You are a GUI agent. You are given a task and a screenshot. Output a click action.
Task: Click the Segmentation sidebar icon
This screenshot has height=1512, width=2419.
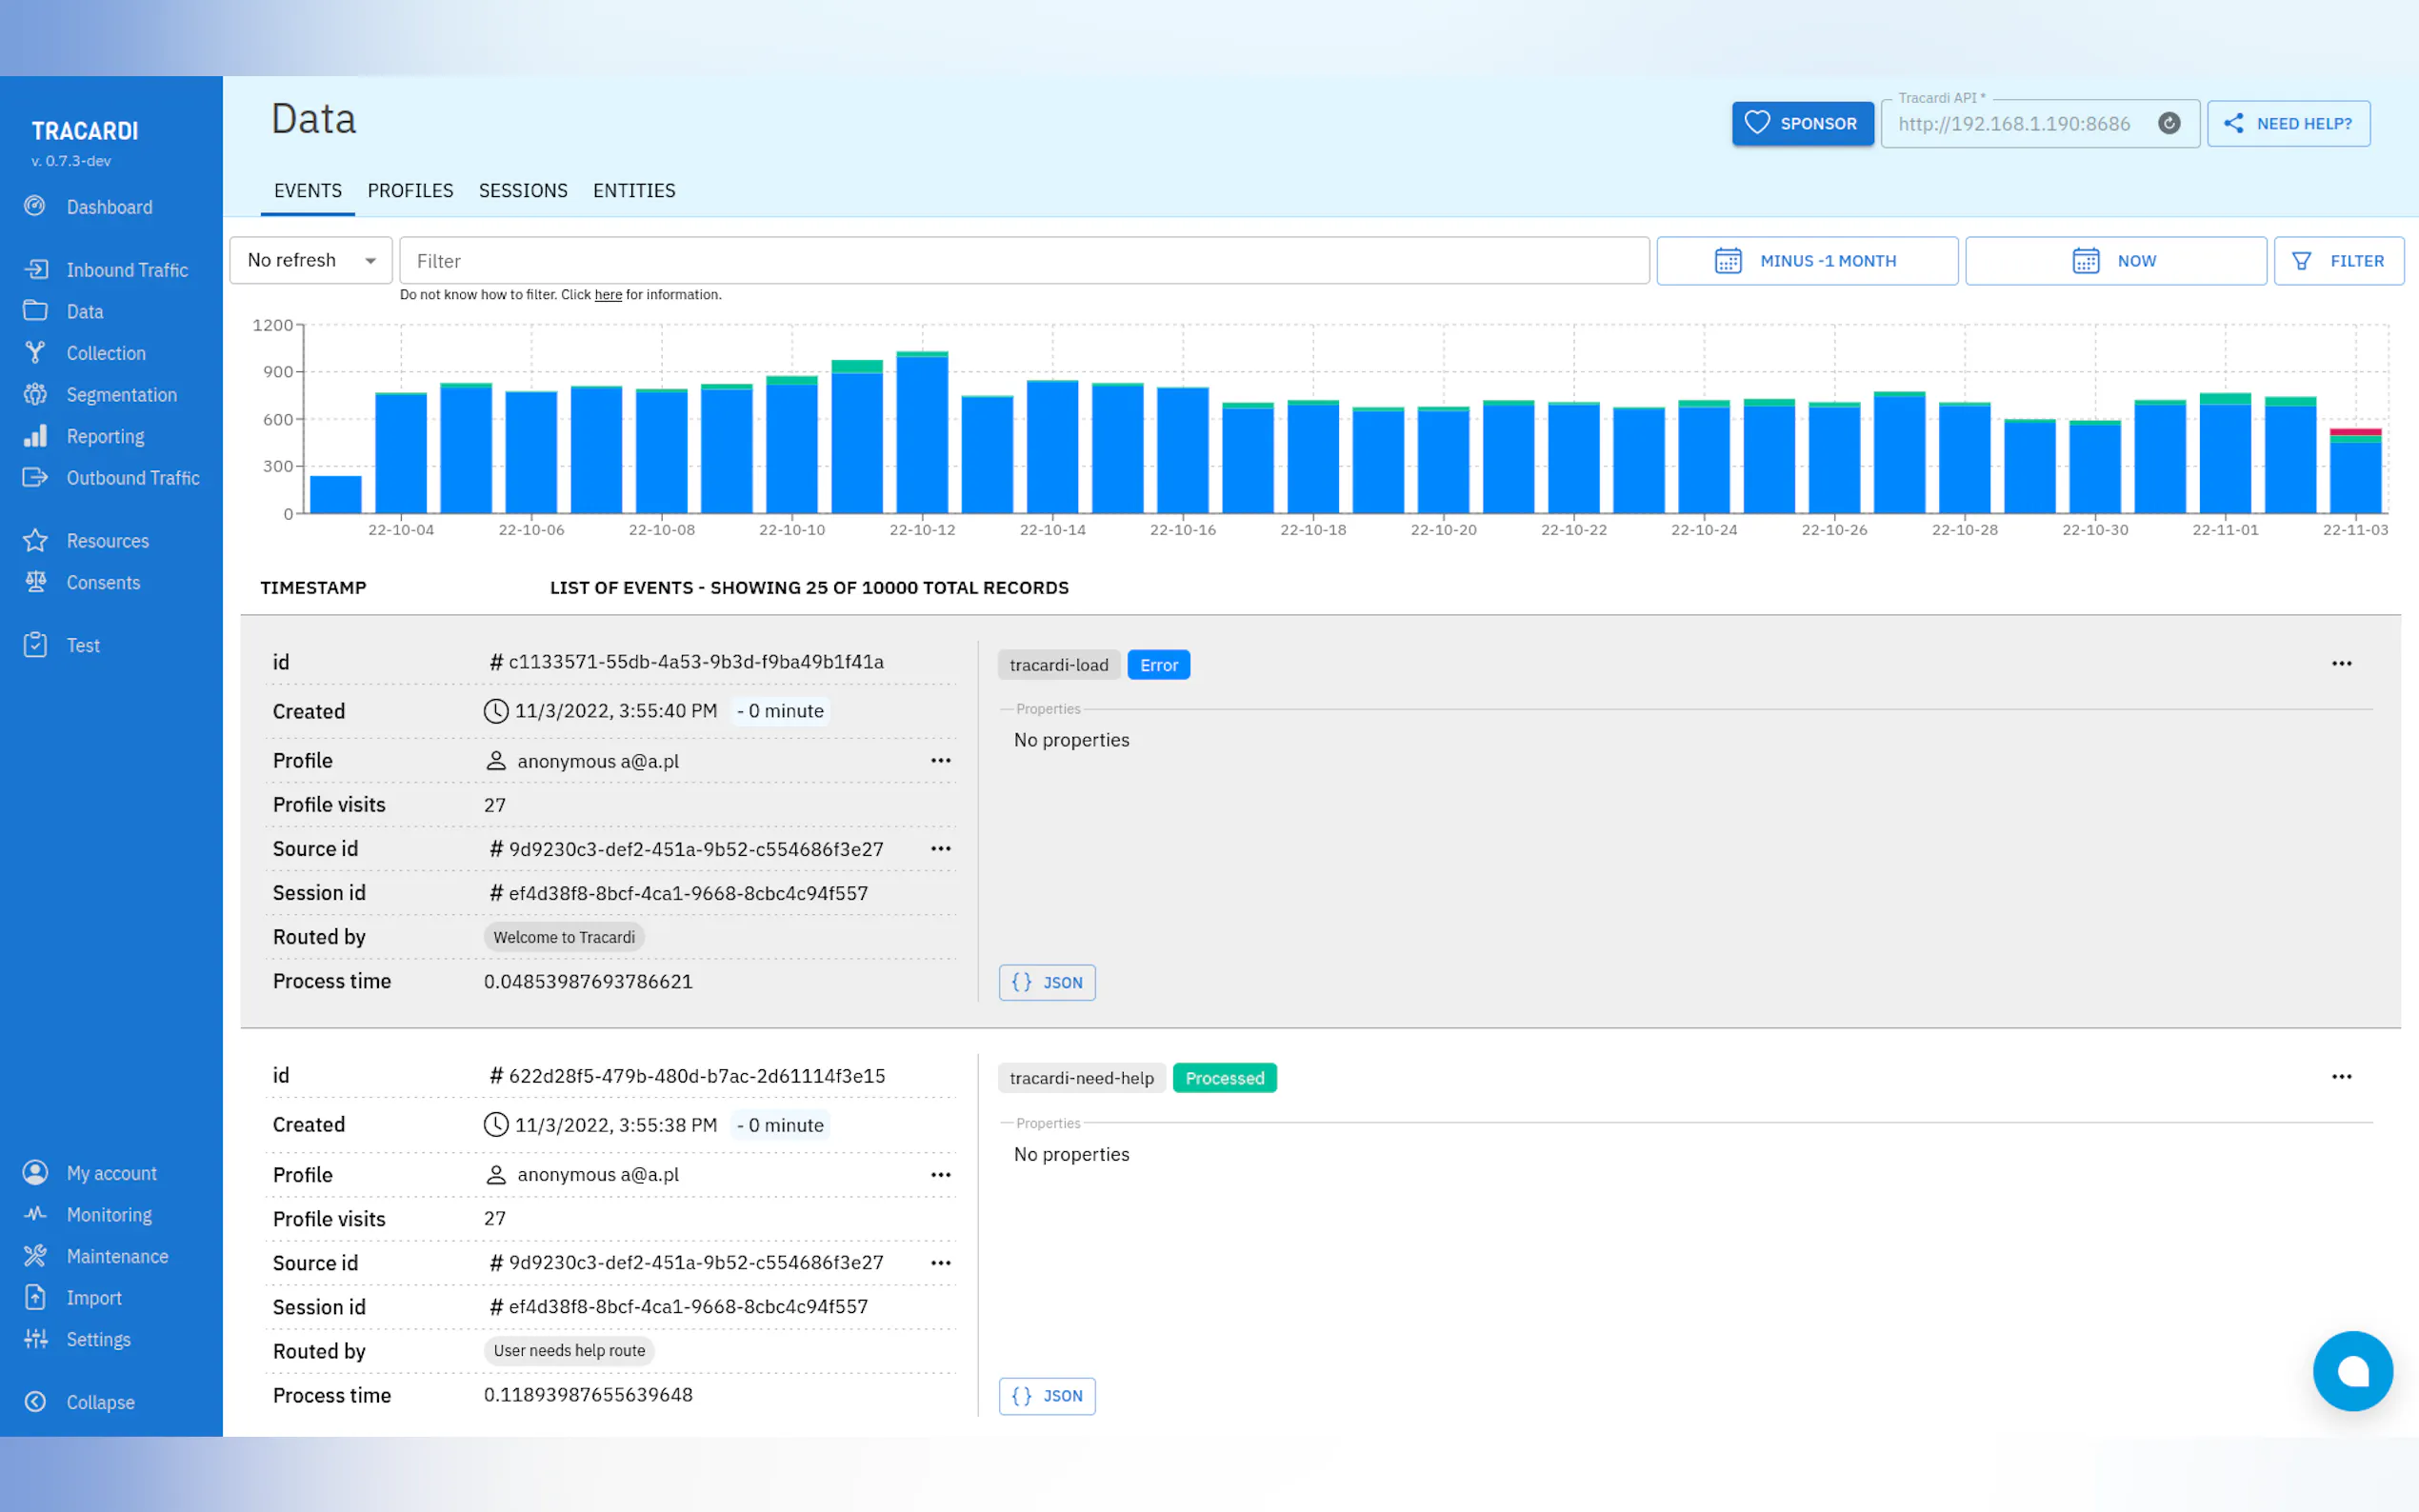tap(35, 394)
